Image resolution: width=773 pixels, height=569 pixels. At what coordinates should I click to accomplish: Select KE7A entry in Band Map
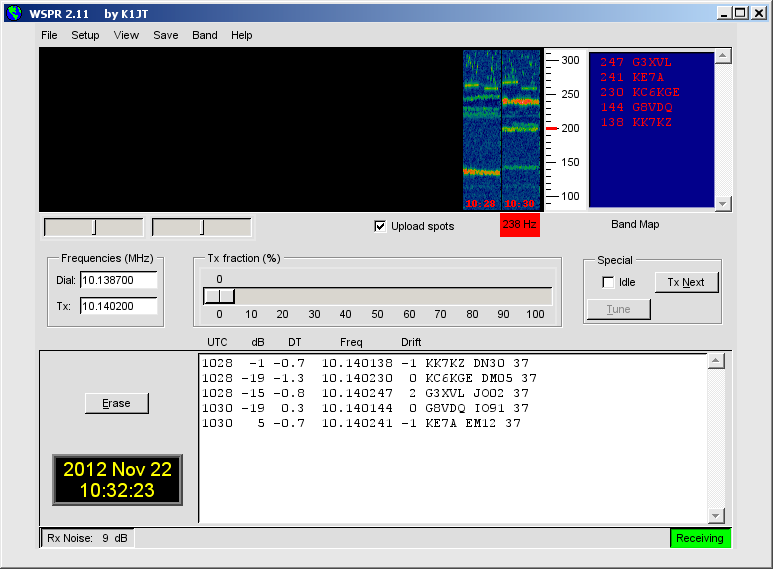coord(632,77)
